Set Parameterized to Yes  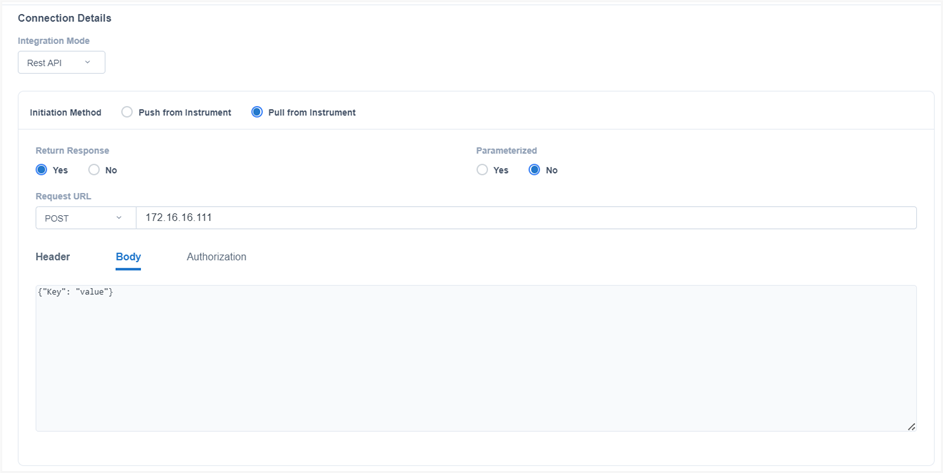[482, 170]
